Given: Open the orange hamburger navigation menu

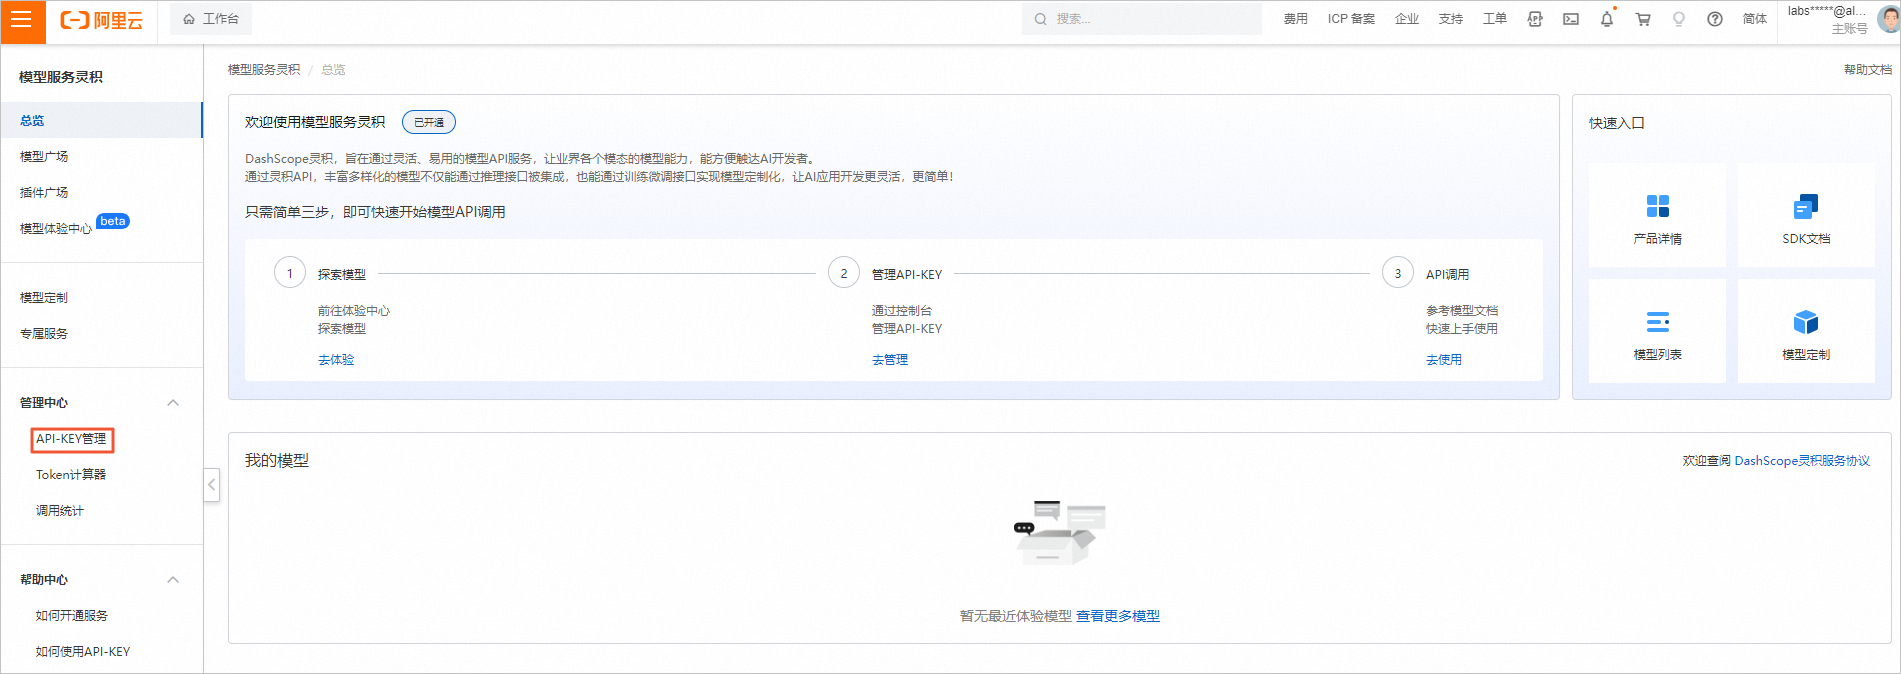Looking at the screenshot, I should point(22,20).
